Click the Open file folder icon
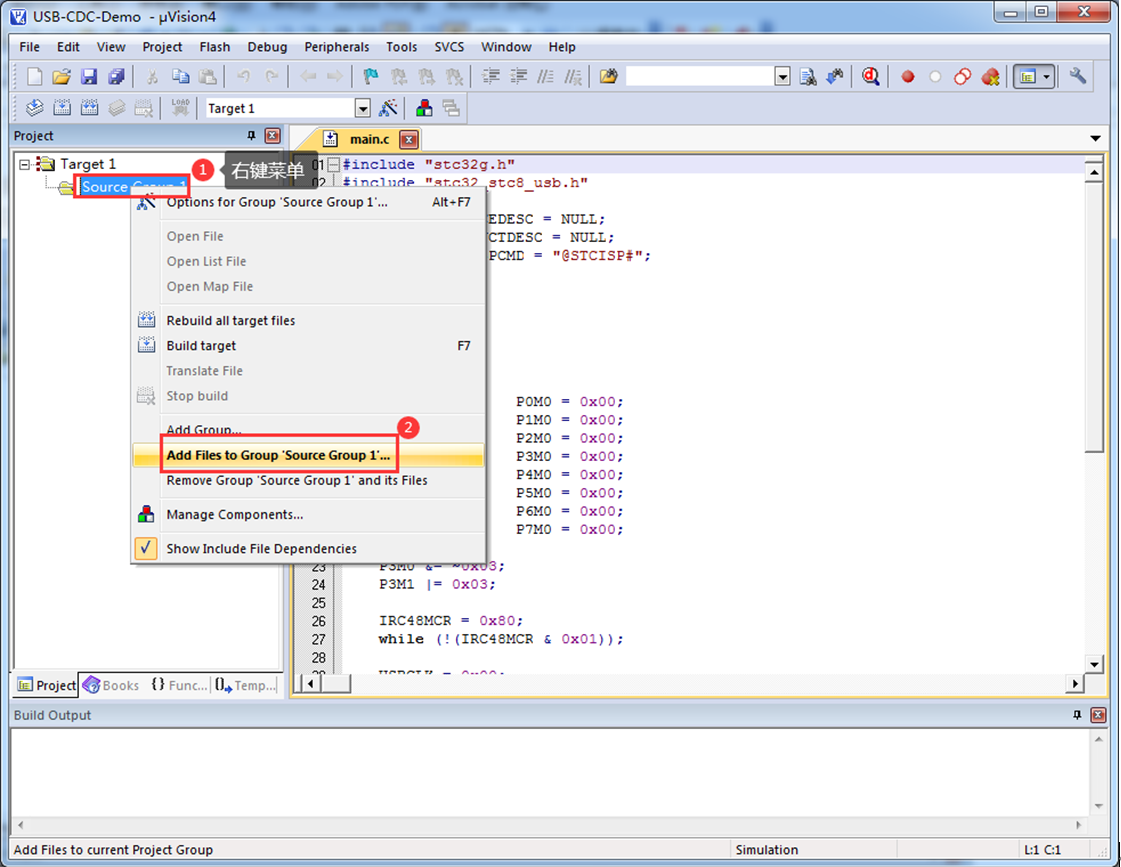The image size is (1121, 867). coord(61,76)
